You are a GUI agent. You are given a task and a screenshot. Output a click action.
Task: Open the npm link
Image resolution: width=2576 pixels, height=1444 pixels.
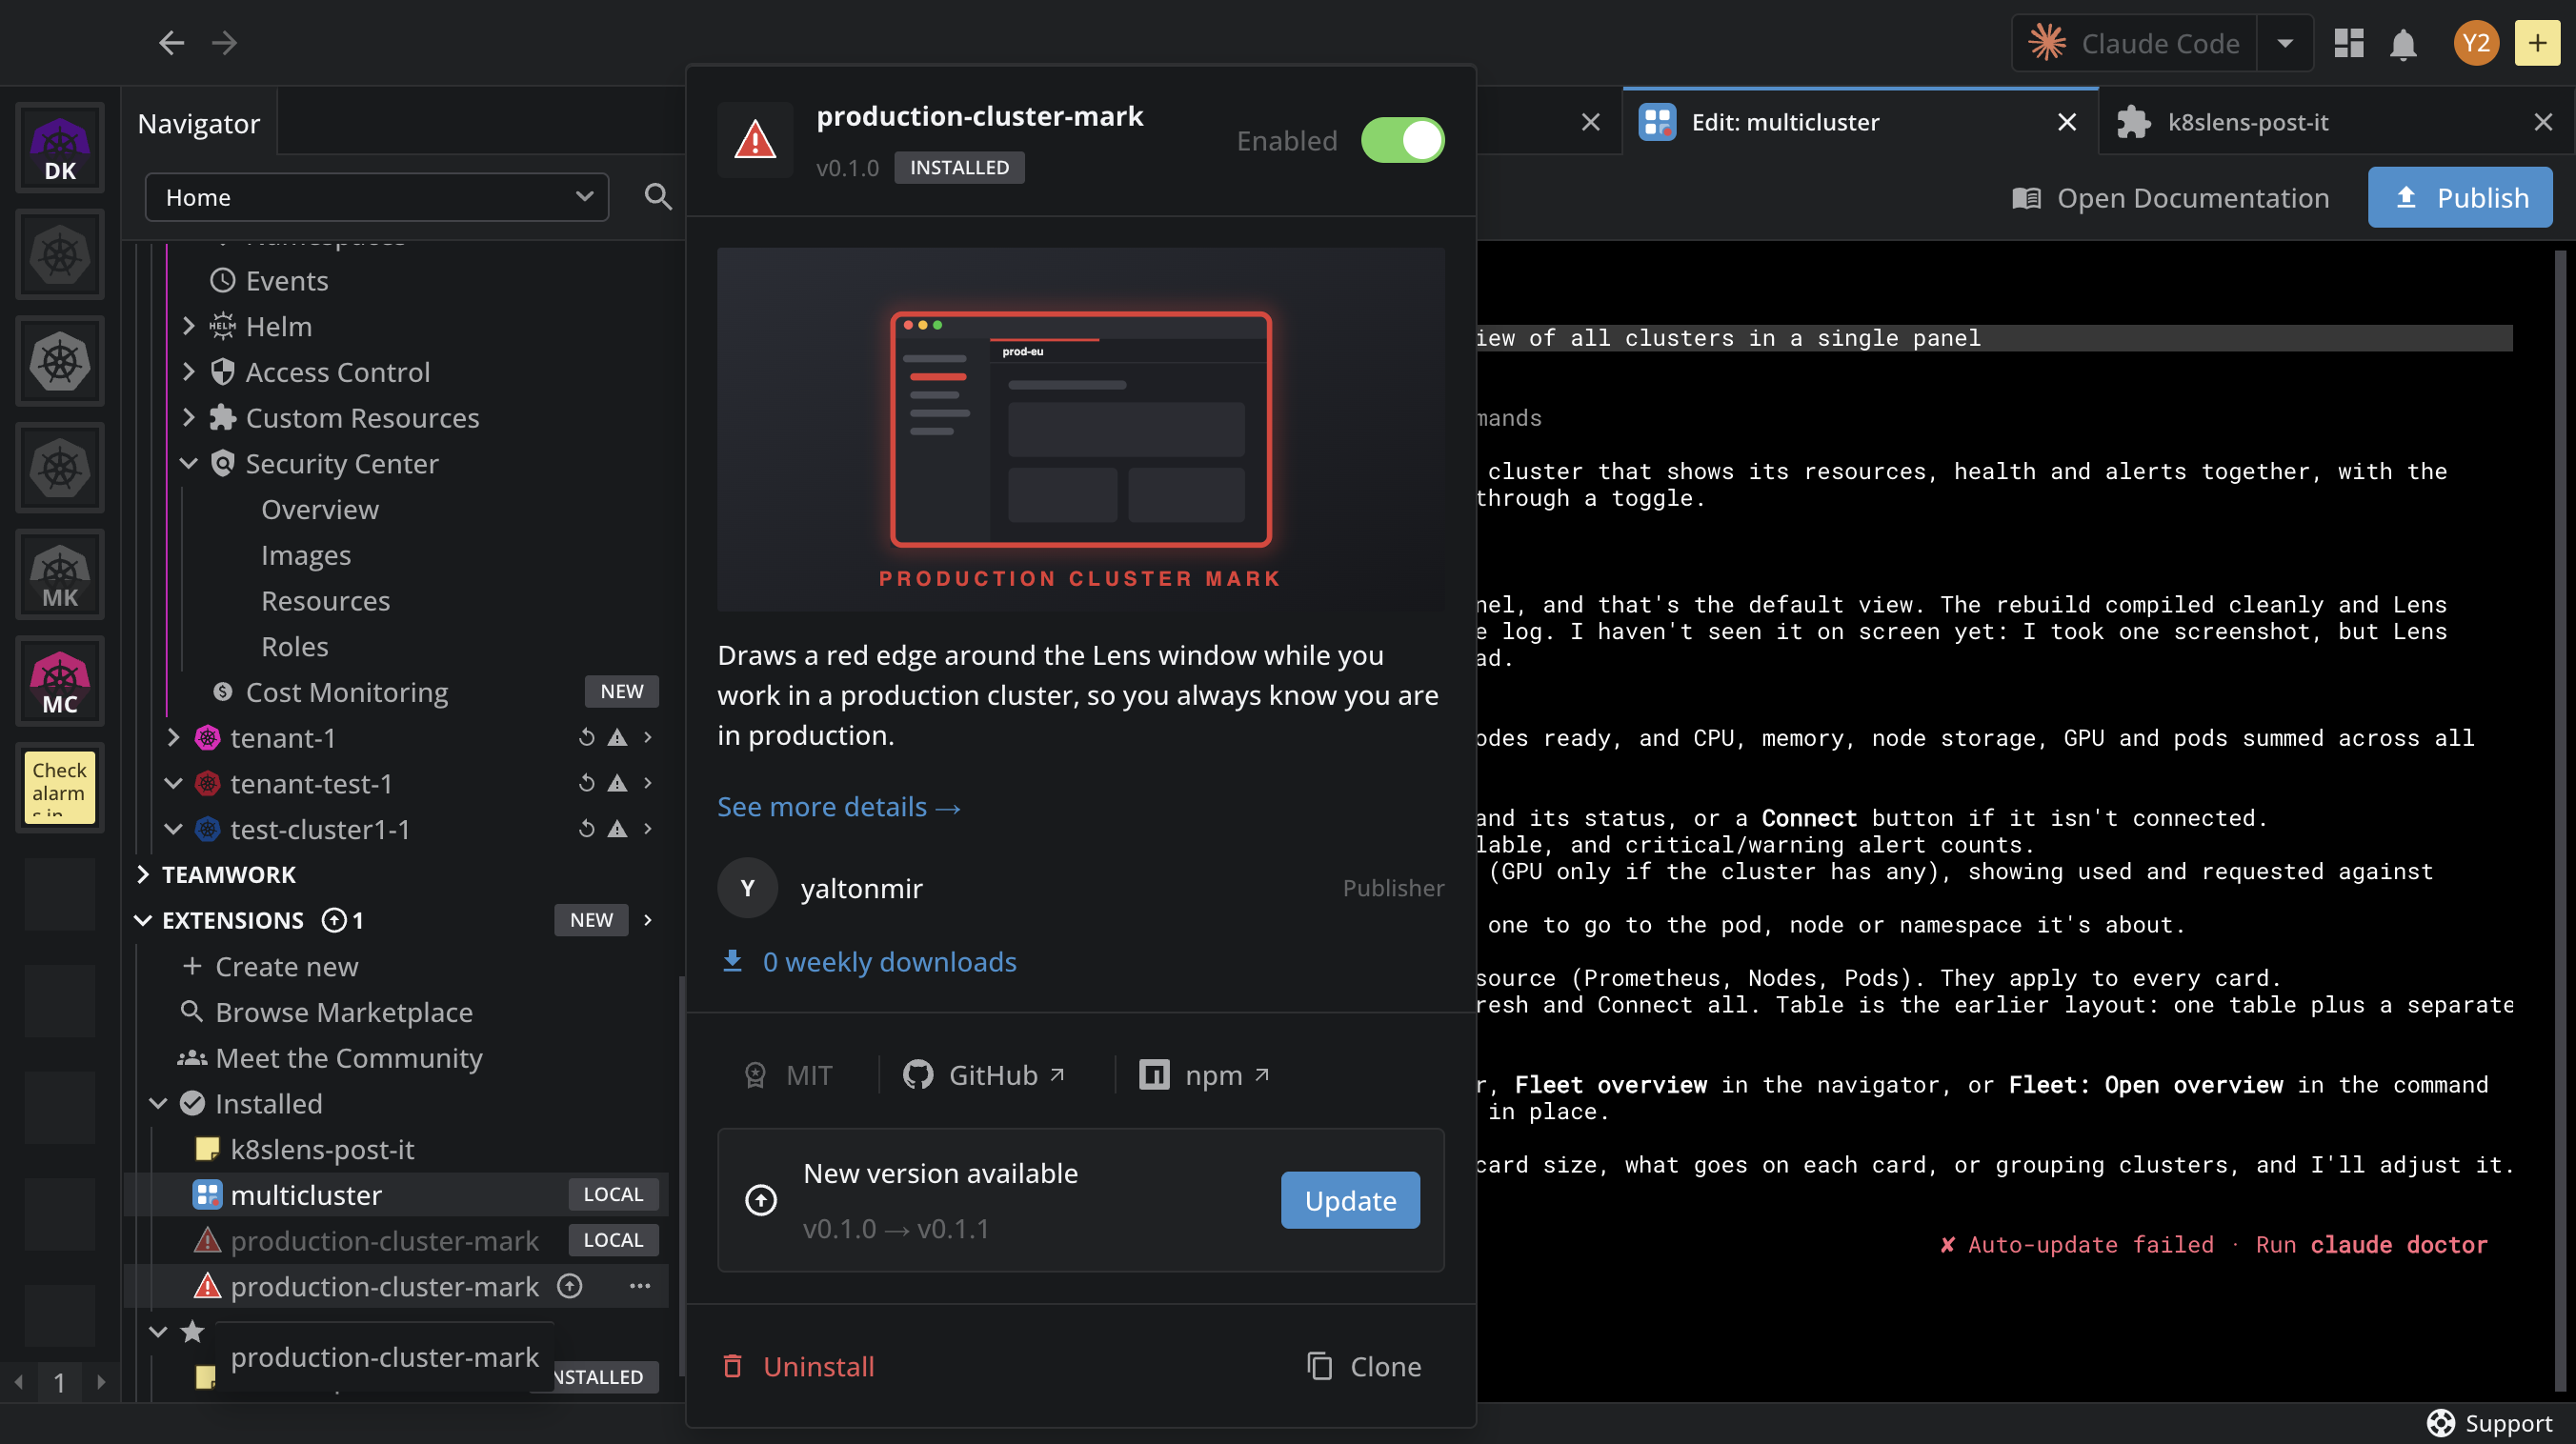[x=1204, y=1075]
